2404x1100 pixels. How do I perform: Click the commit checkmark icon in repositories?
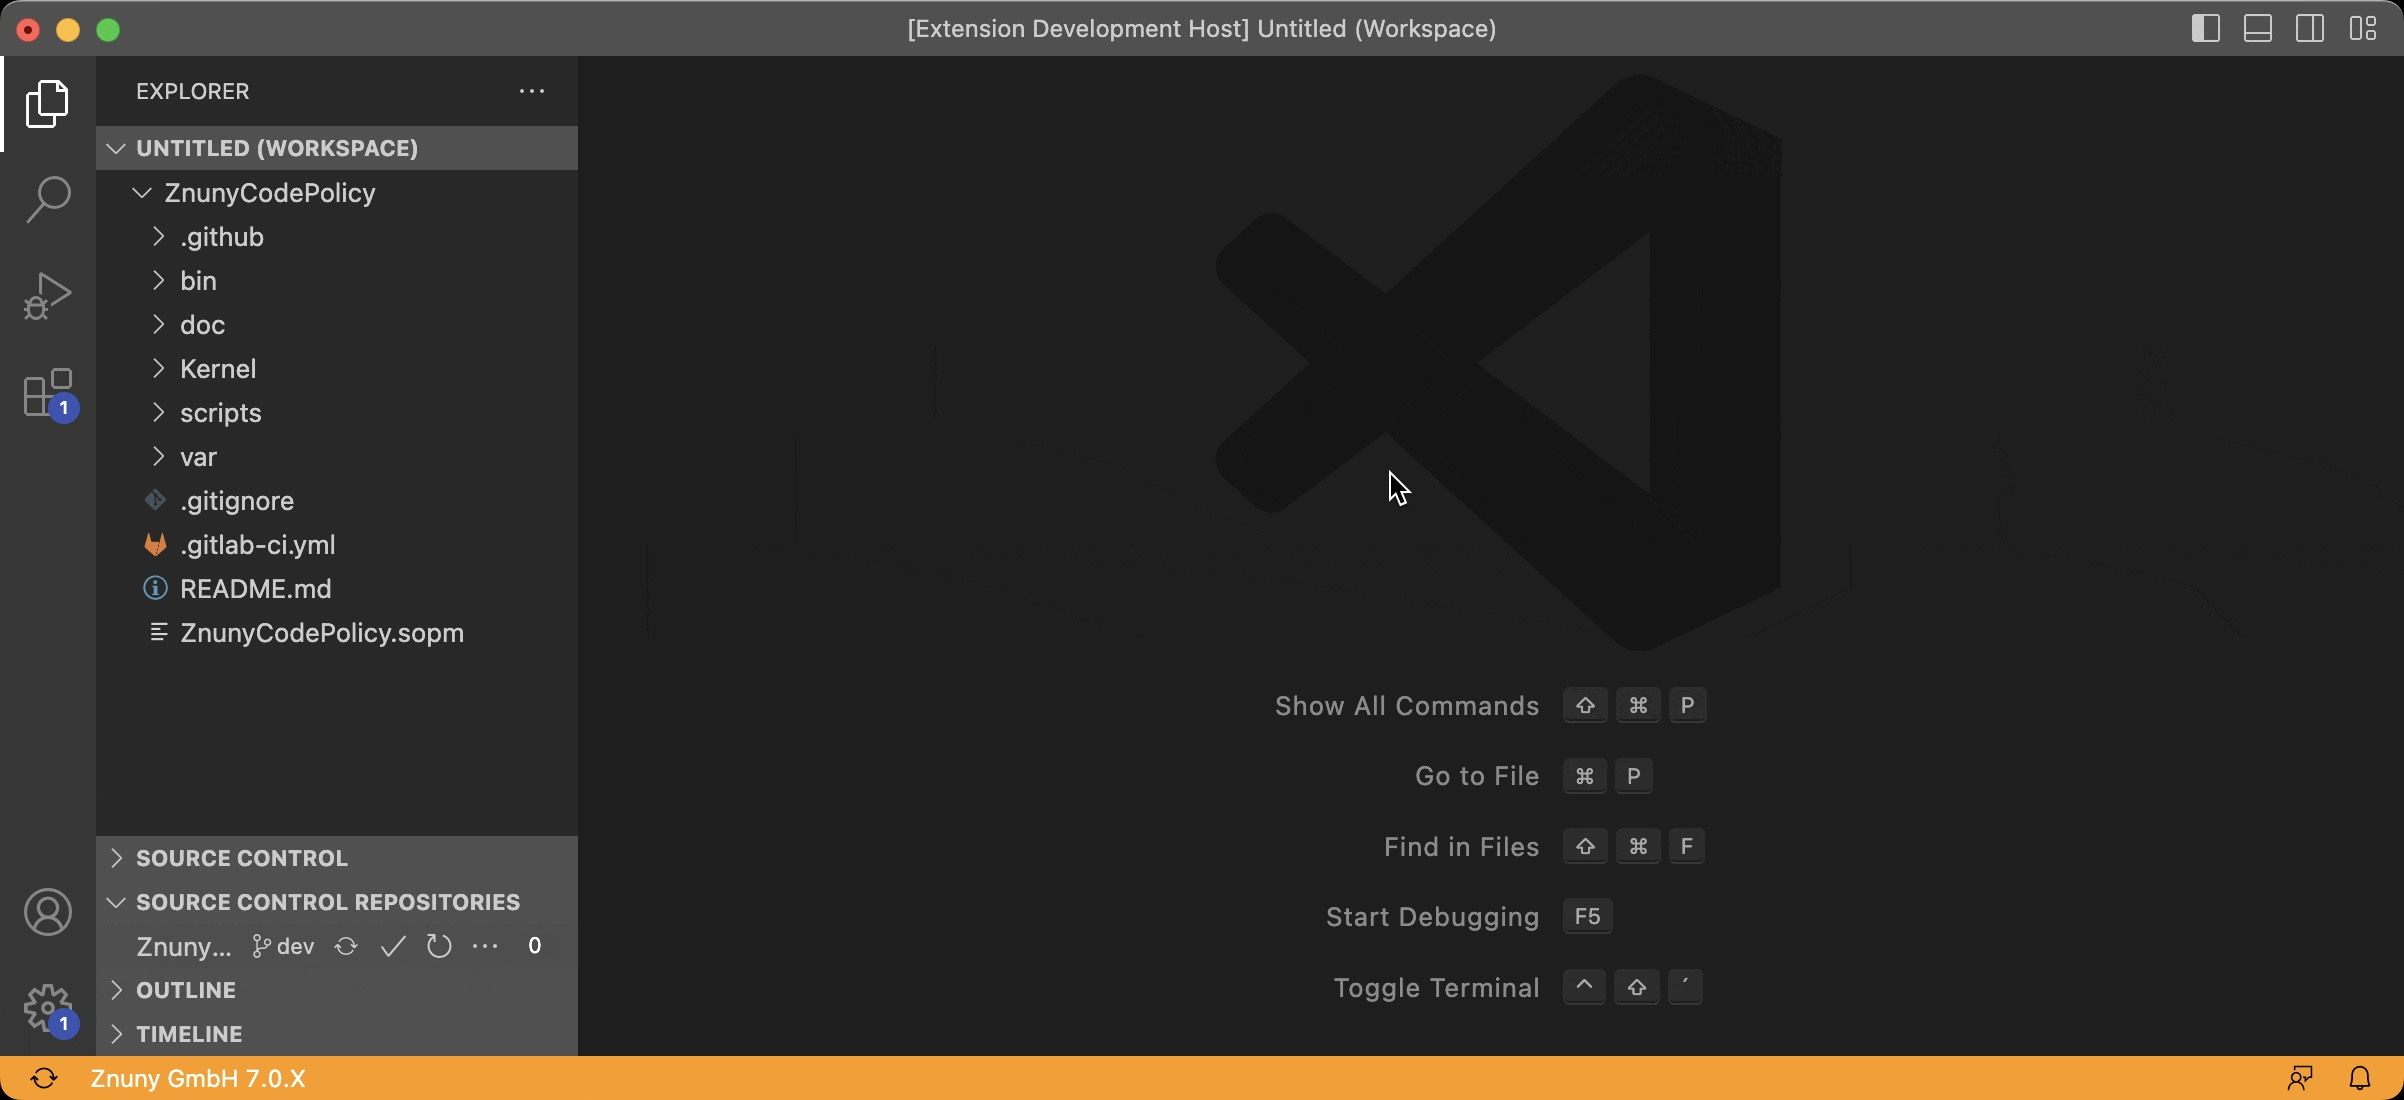(x=393, y=946)
